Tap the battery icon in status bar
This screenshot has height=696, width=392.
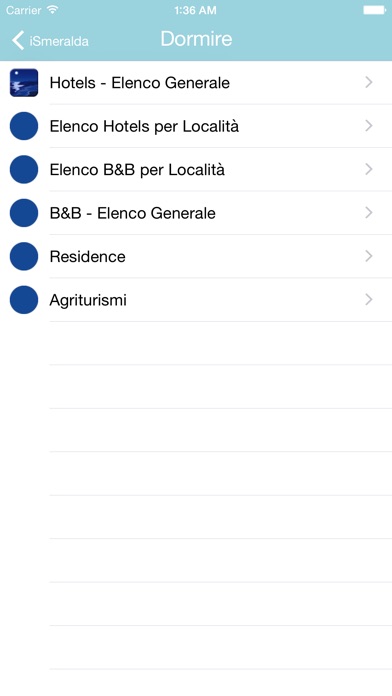[375, 10]
